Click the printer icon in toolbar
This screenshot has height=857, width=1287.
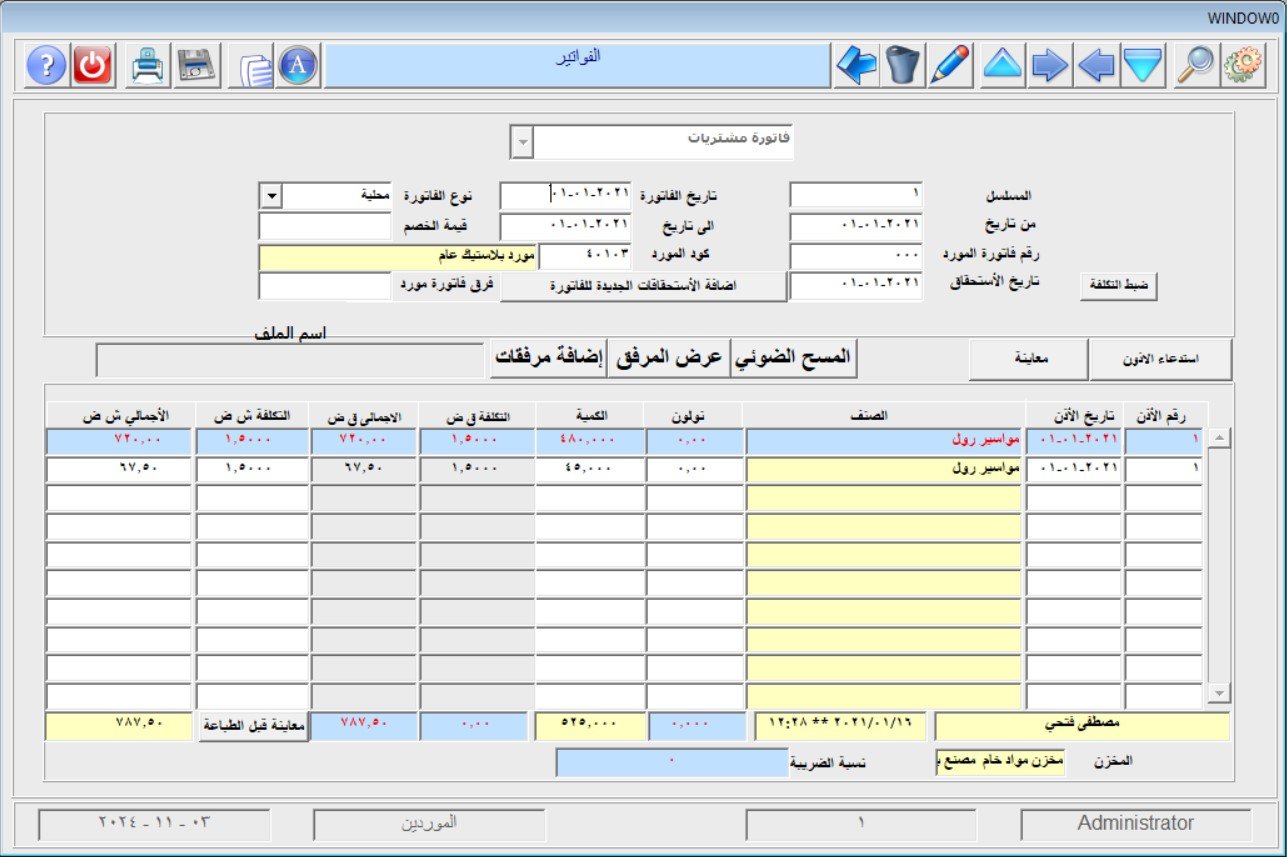pyautogui.click(x=148, y=66)
